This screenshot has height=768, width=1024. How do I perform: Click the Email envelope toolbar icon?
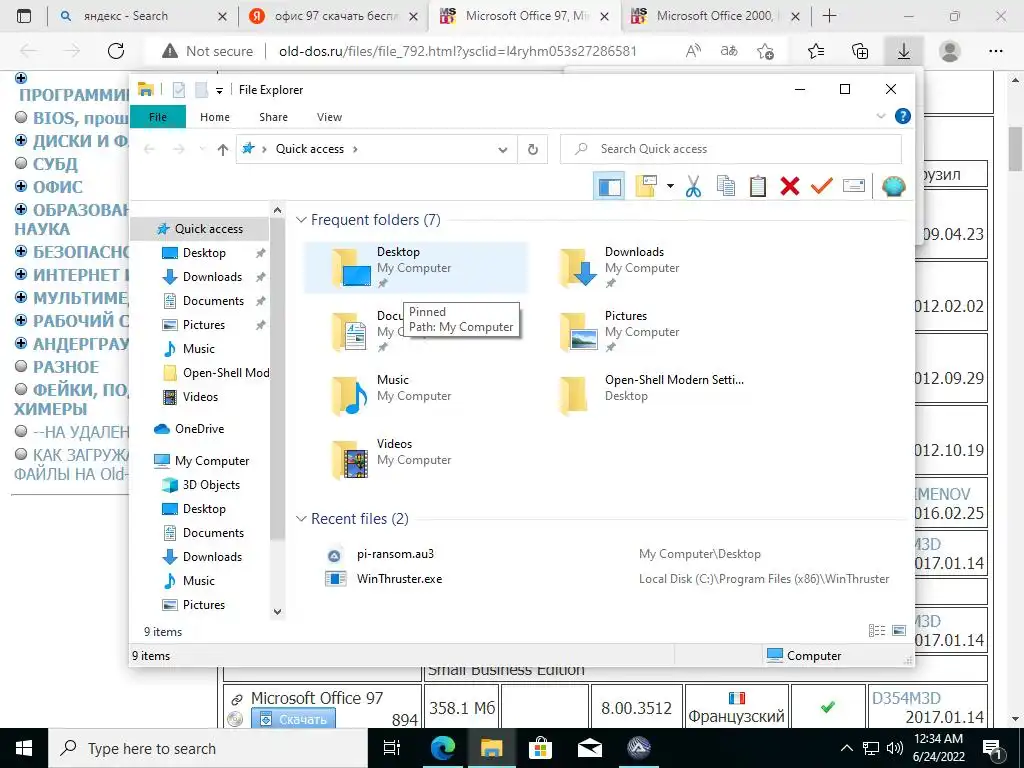click(854, 186)
